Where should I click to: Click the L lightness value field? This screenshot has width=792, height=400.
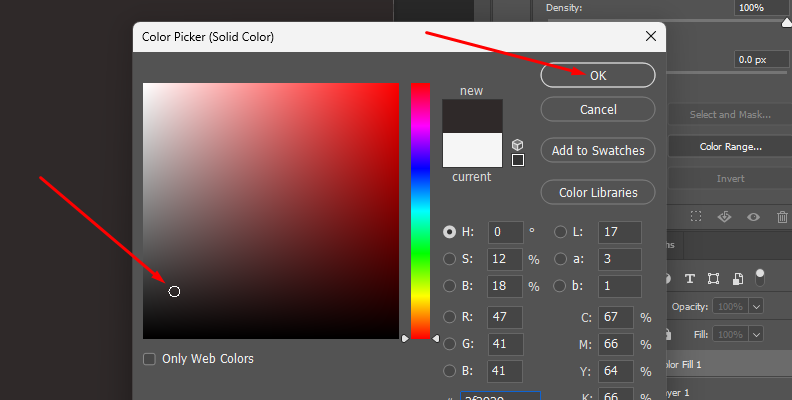tap(619, 231)
